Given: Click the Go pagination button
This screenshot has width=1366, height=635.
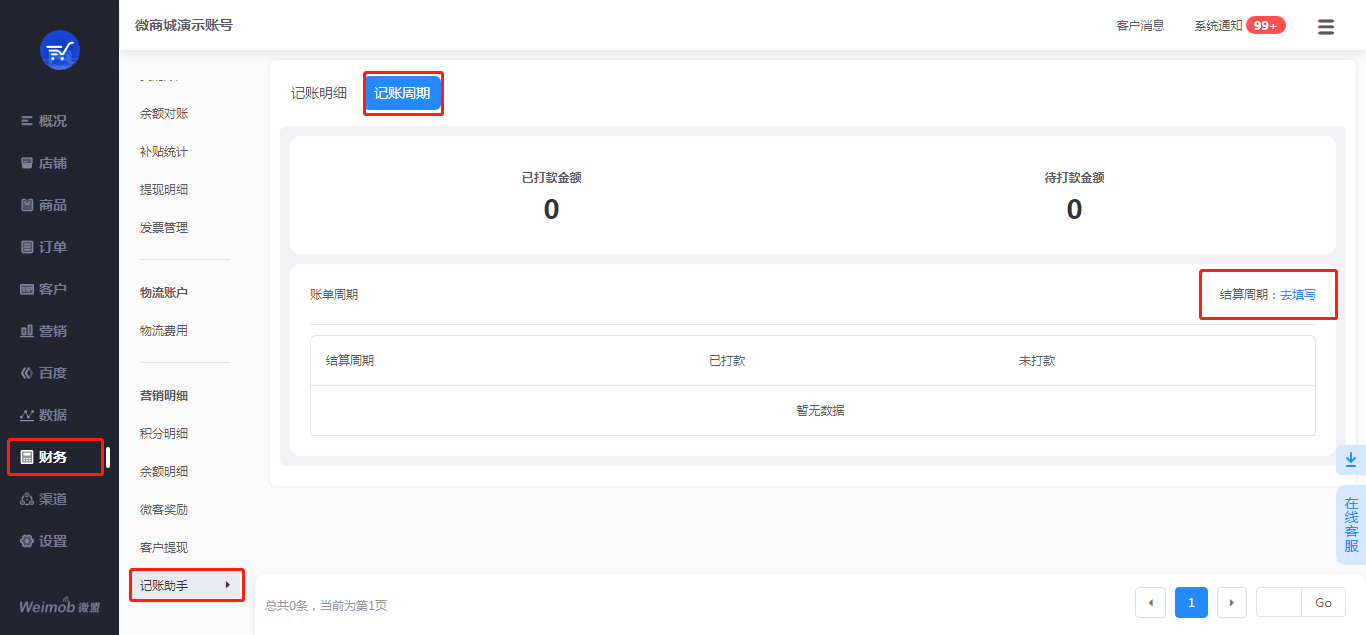Looking at the screenshot, I should 1324,603.
